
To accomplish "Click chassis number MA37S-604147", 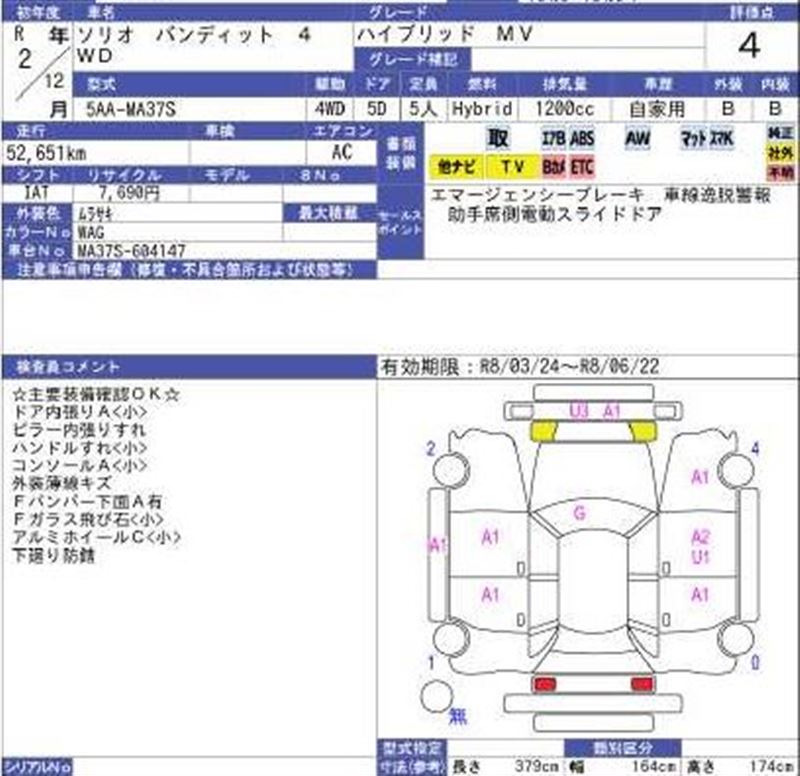I will point(132,251).
